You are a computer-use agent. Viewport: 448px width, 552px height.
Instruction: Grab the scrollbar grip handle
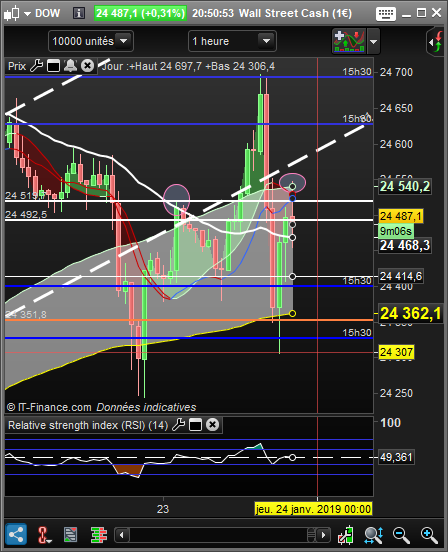click(x=311, y=535)
